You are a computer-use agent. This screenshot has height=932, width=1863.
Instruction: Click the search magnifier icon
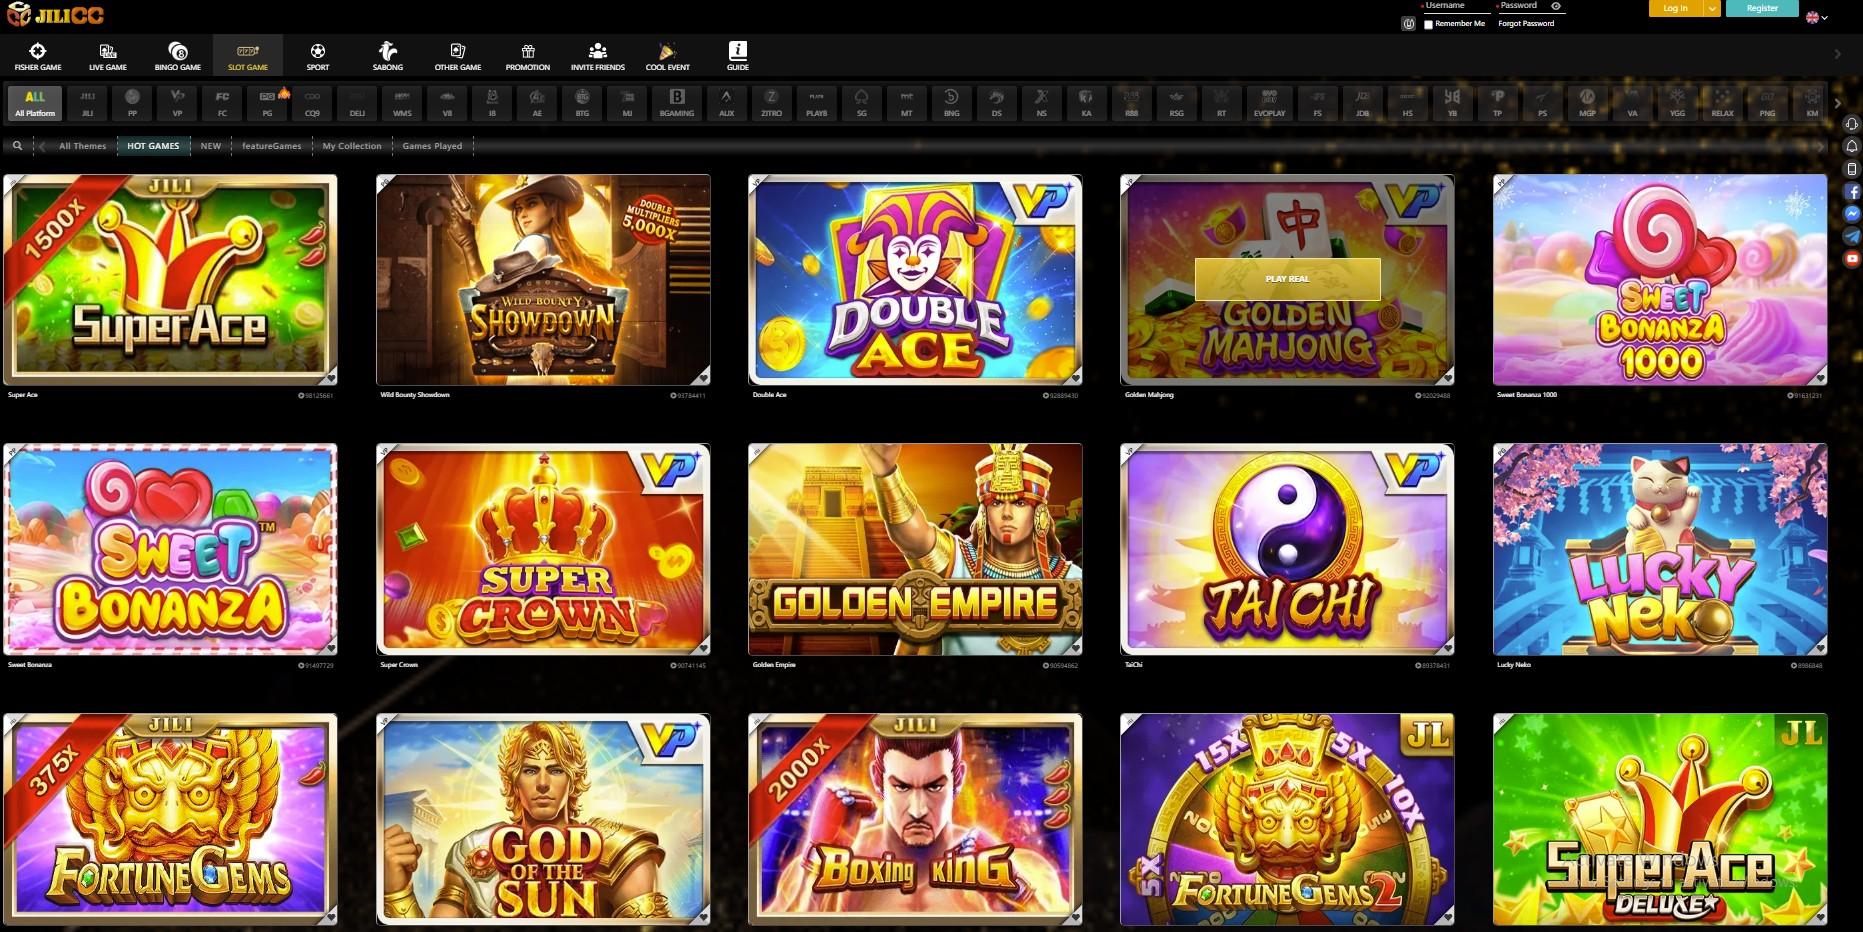coord(17,146)
